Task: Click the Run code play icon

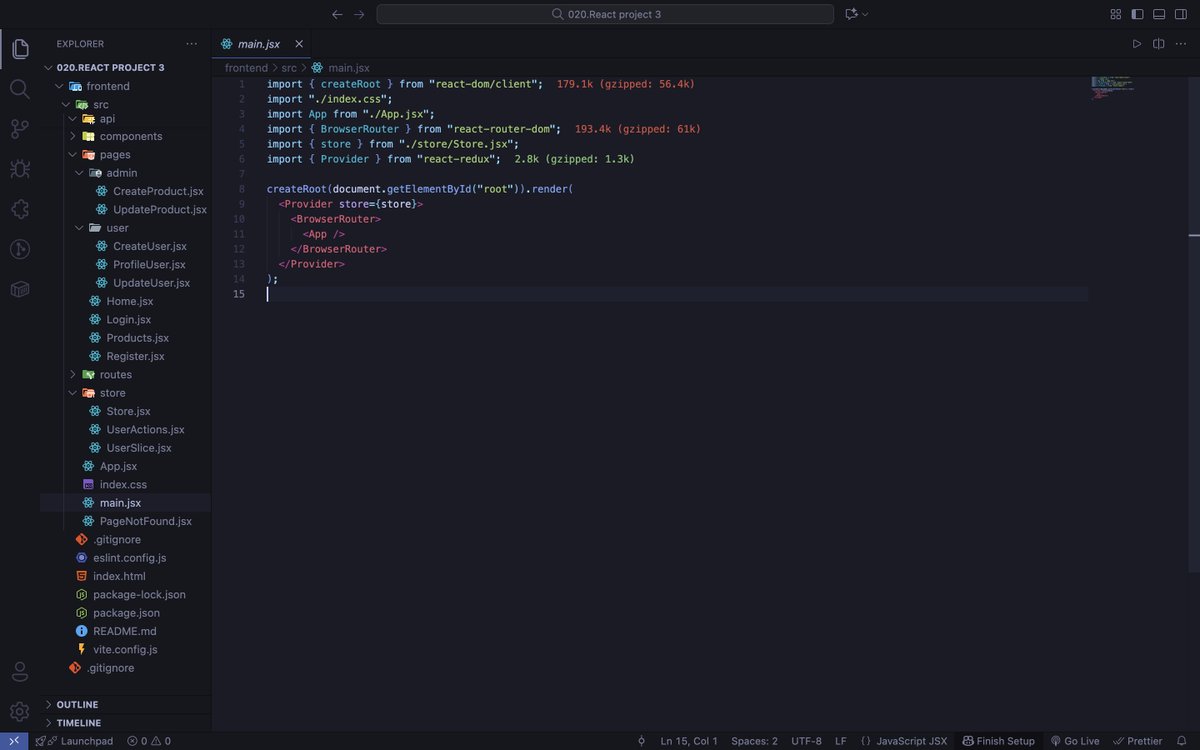Action: (1137, 44)
